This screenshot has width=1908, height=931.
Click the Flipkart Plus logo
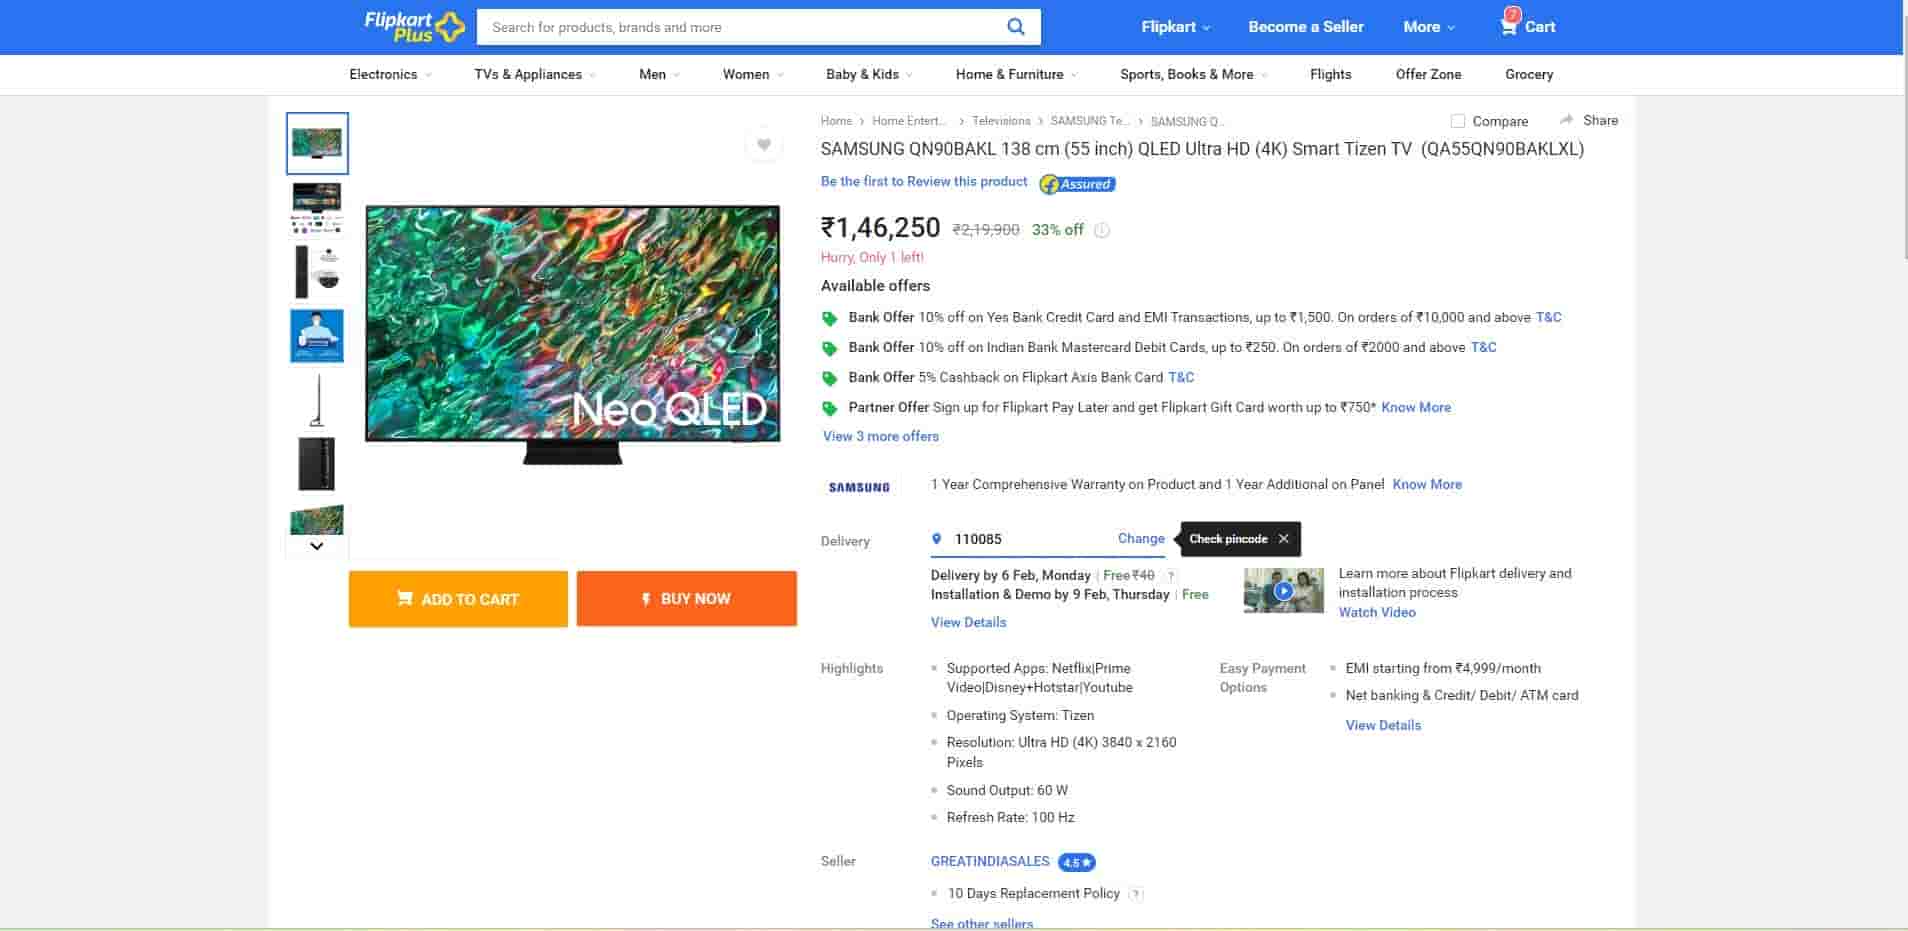click(414, 26)
